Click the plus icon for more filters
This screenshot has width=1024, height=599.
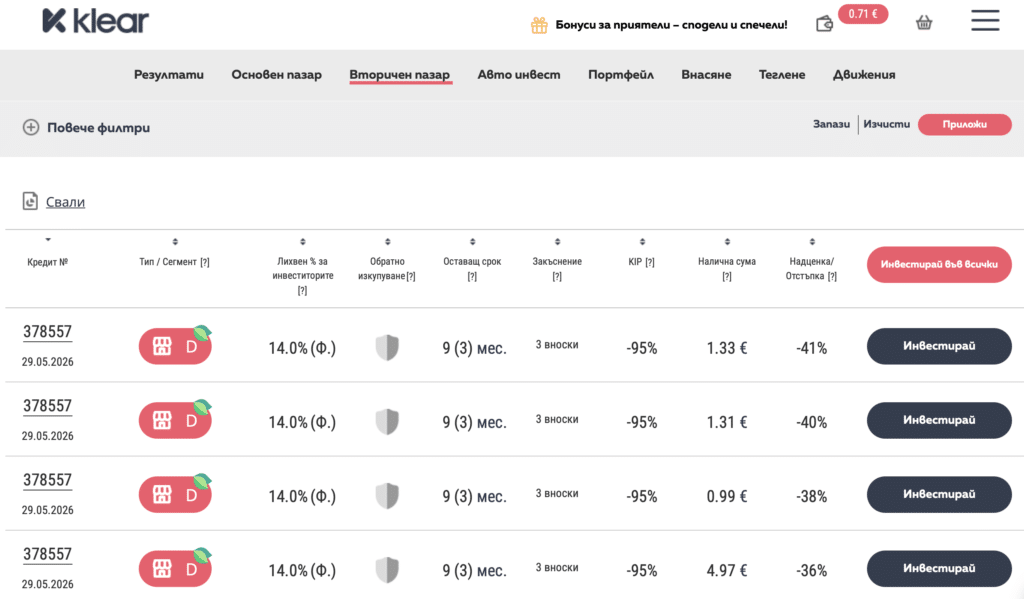coord(31,127)
